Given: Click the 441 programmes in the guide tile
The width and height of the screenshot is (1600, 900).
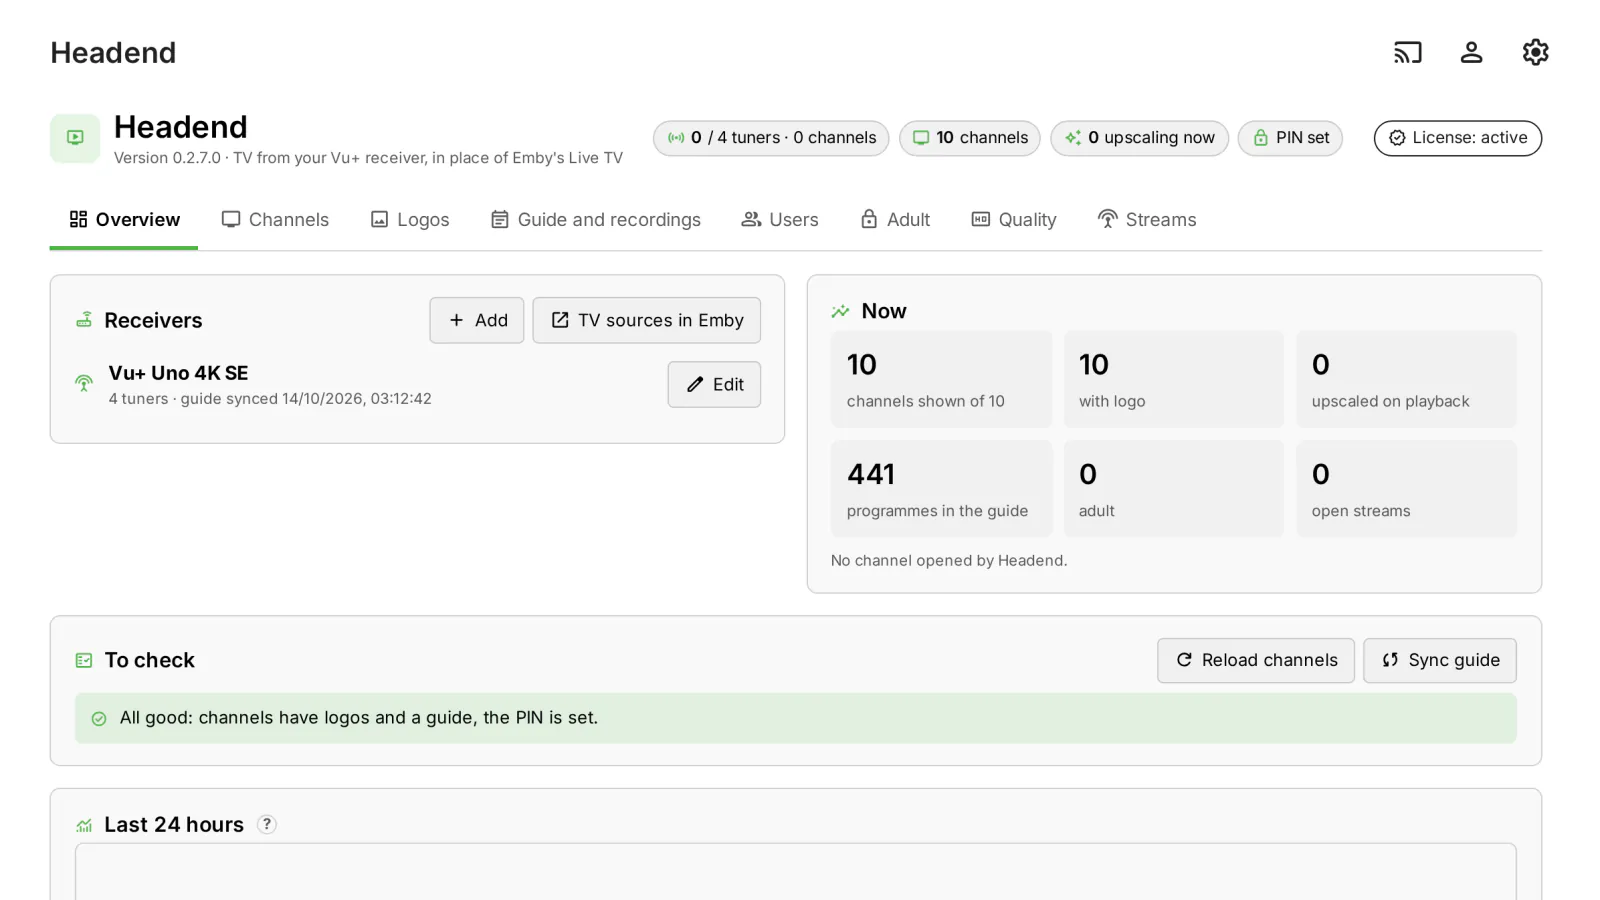Looking at the screenshot, I should [x=941, y=489].
